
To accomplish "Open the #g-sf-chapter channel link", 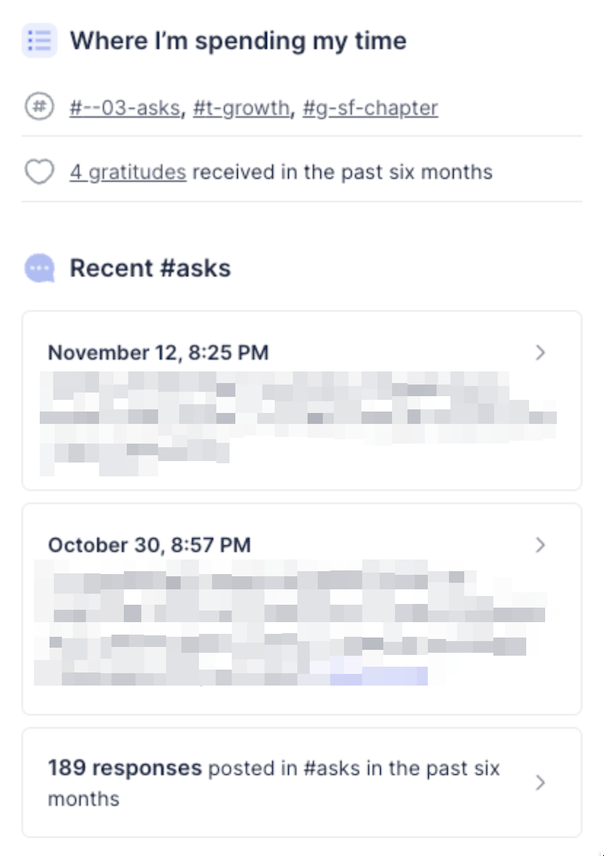I will point(370,108).
